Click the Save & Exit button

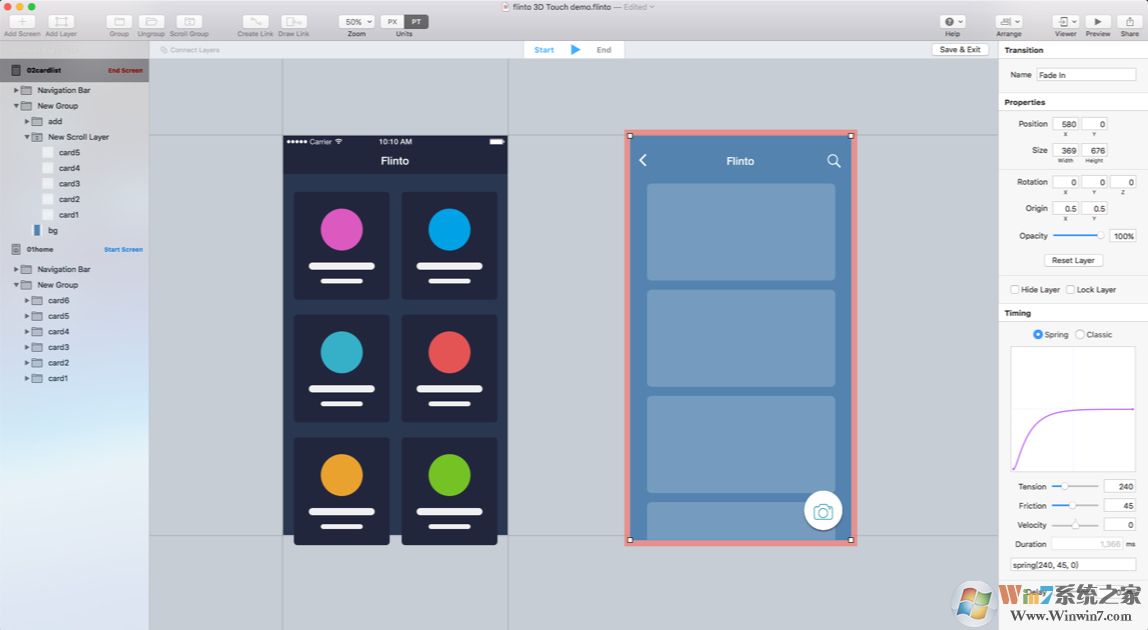(x=960, y=50)
